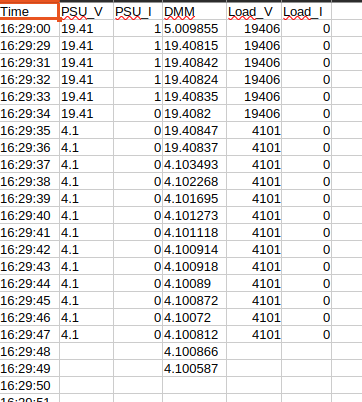Screen dimensions: 362x402
Task: Click the time cell 16:29:49
Action: click(30, 369)
